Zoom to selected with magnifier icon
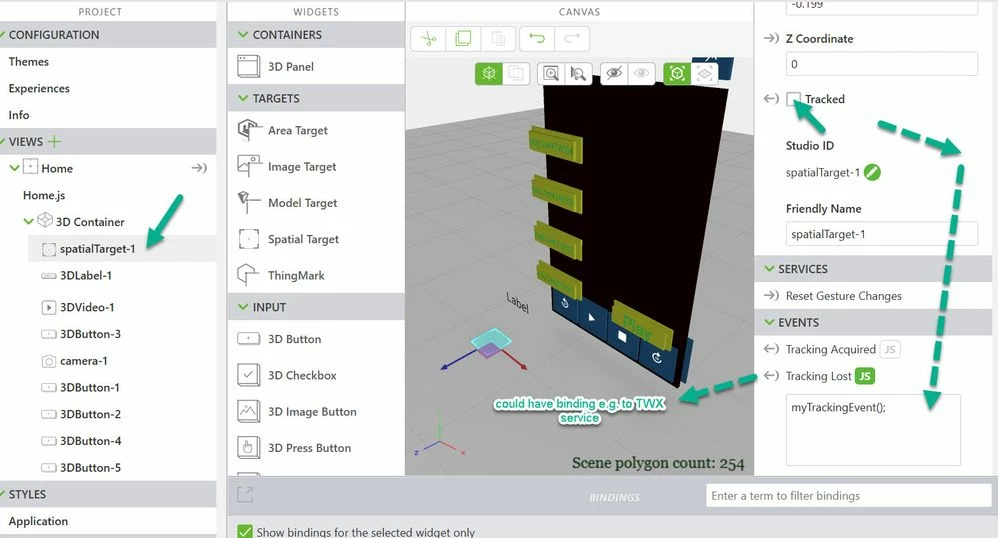 [x=578, y=74]
